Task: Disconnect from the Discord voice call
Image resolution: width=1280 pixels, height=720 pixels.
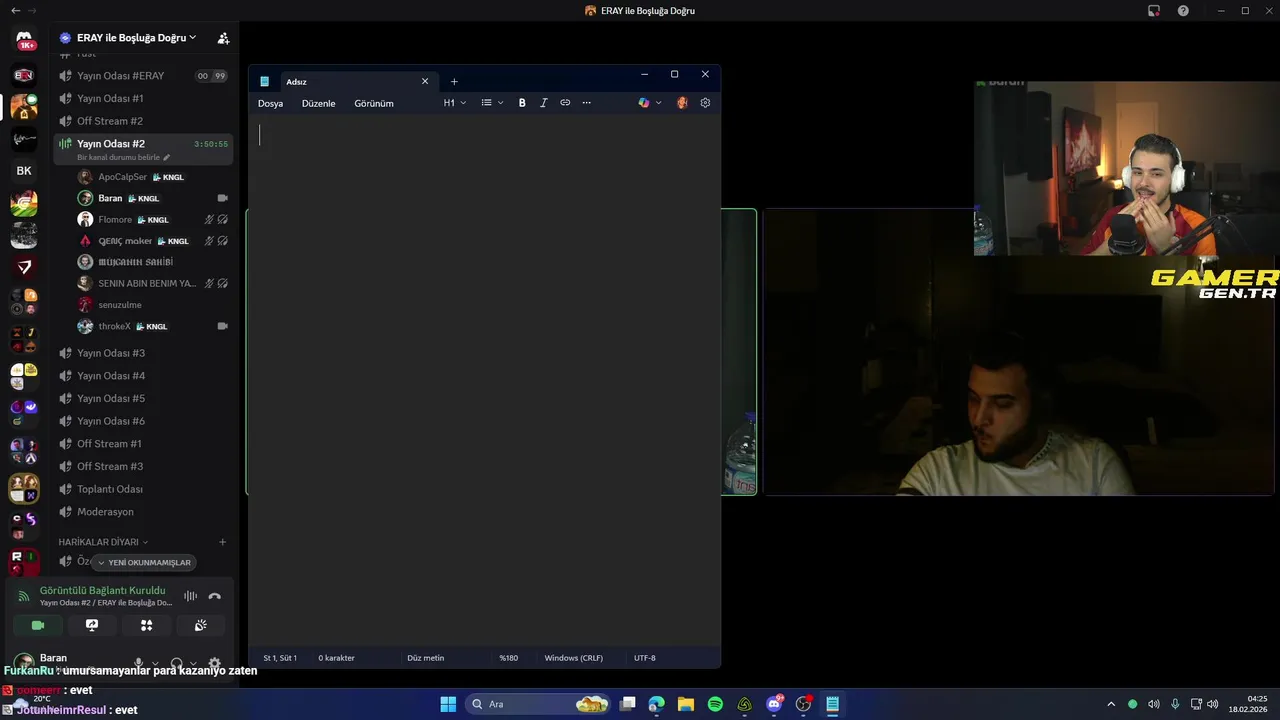Action: (214, 596)
